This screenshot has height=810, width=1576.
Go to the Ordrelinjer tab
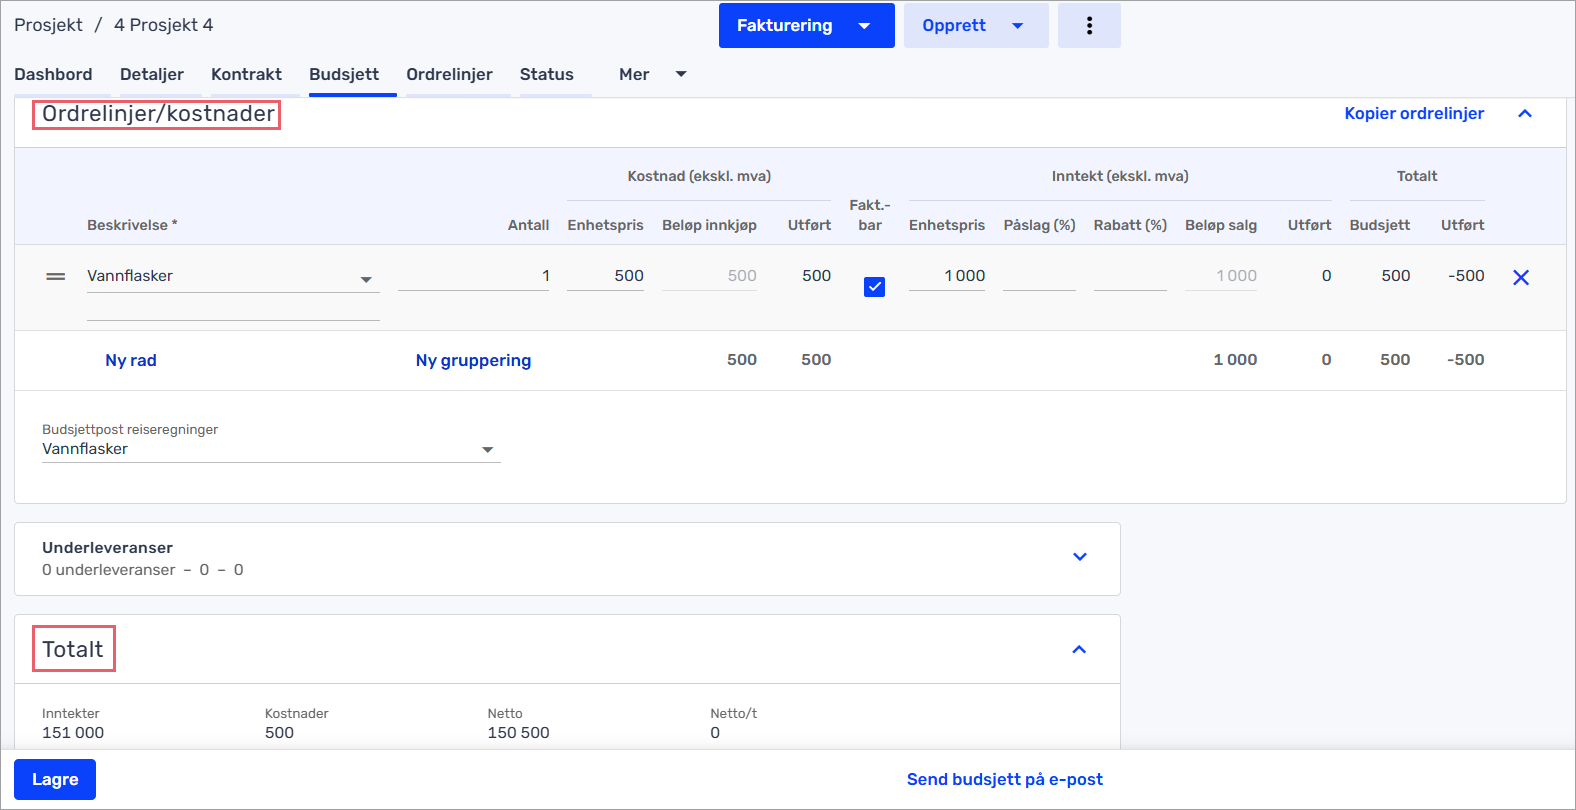click(x=449, y=74)
